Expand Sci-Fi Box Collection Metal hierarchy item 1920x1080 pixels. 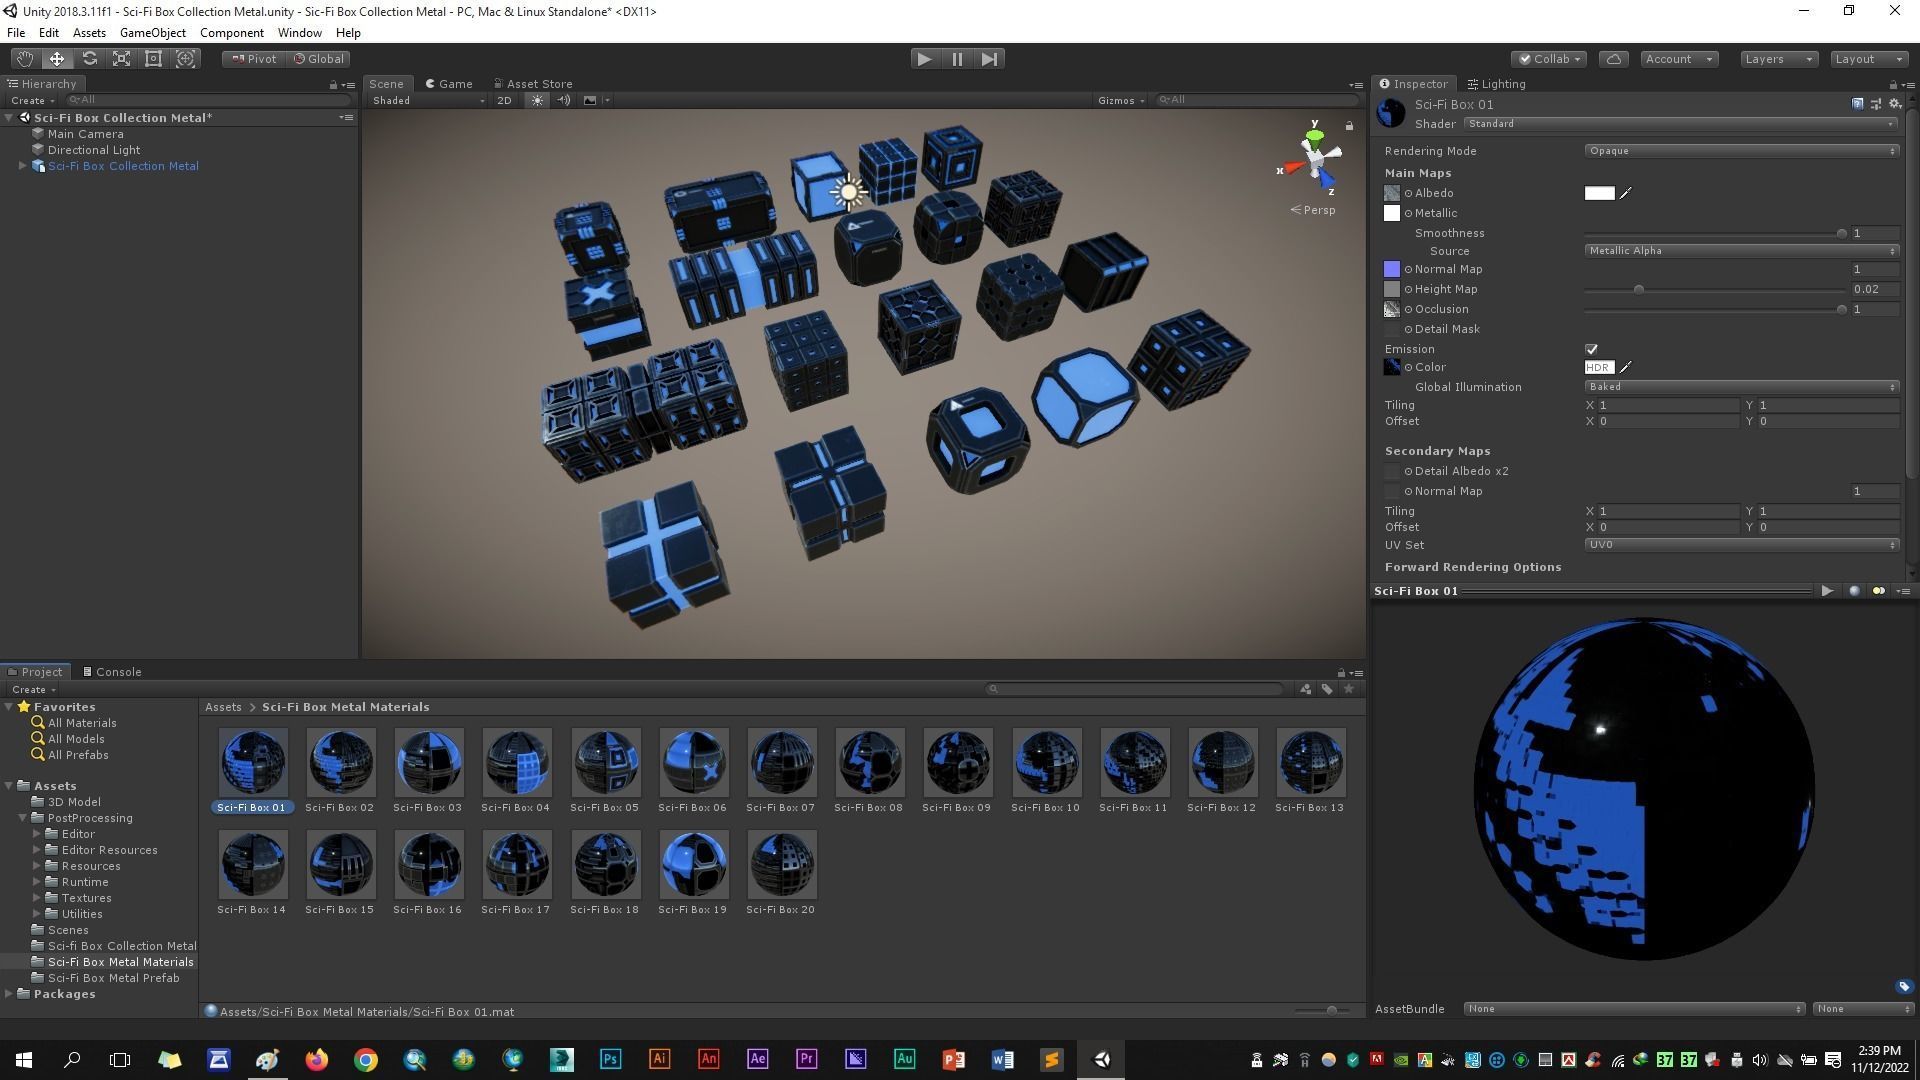click(22, 166)
